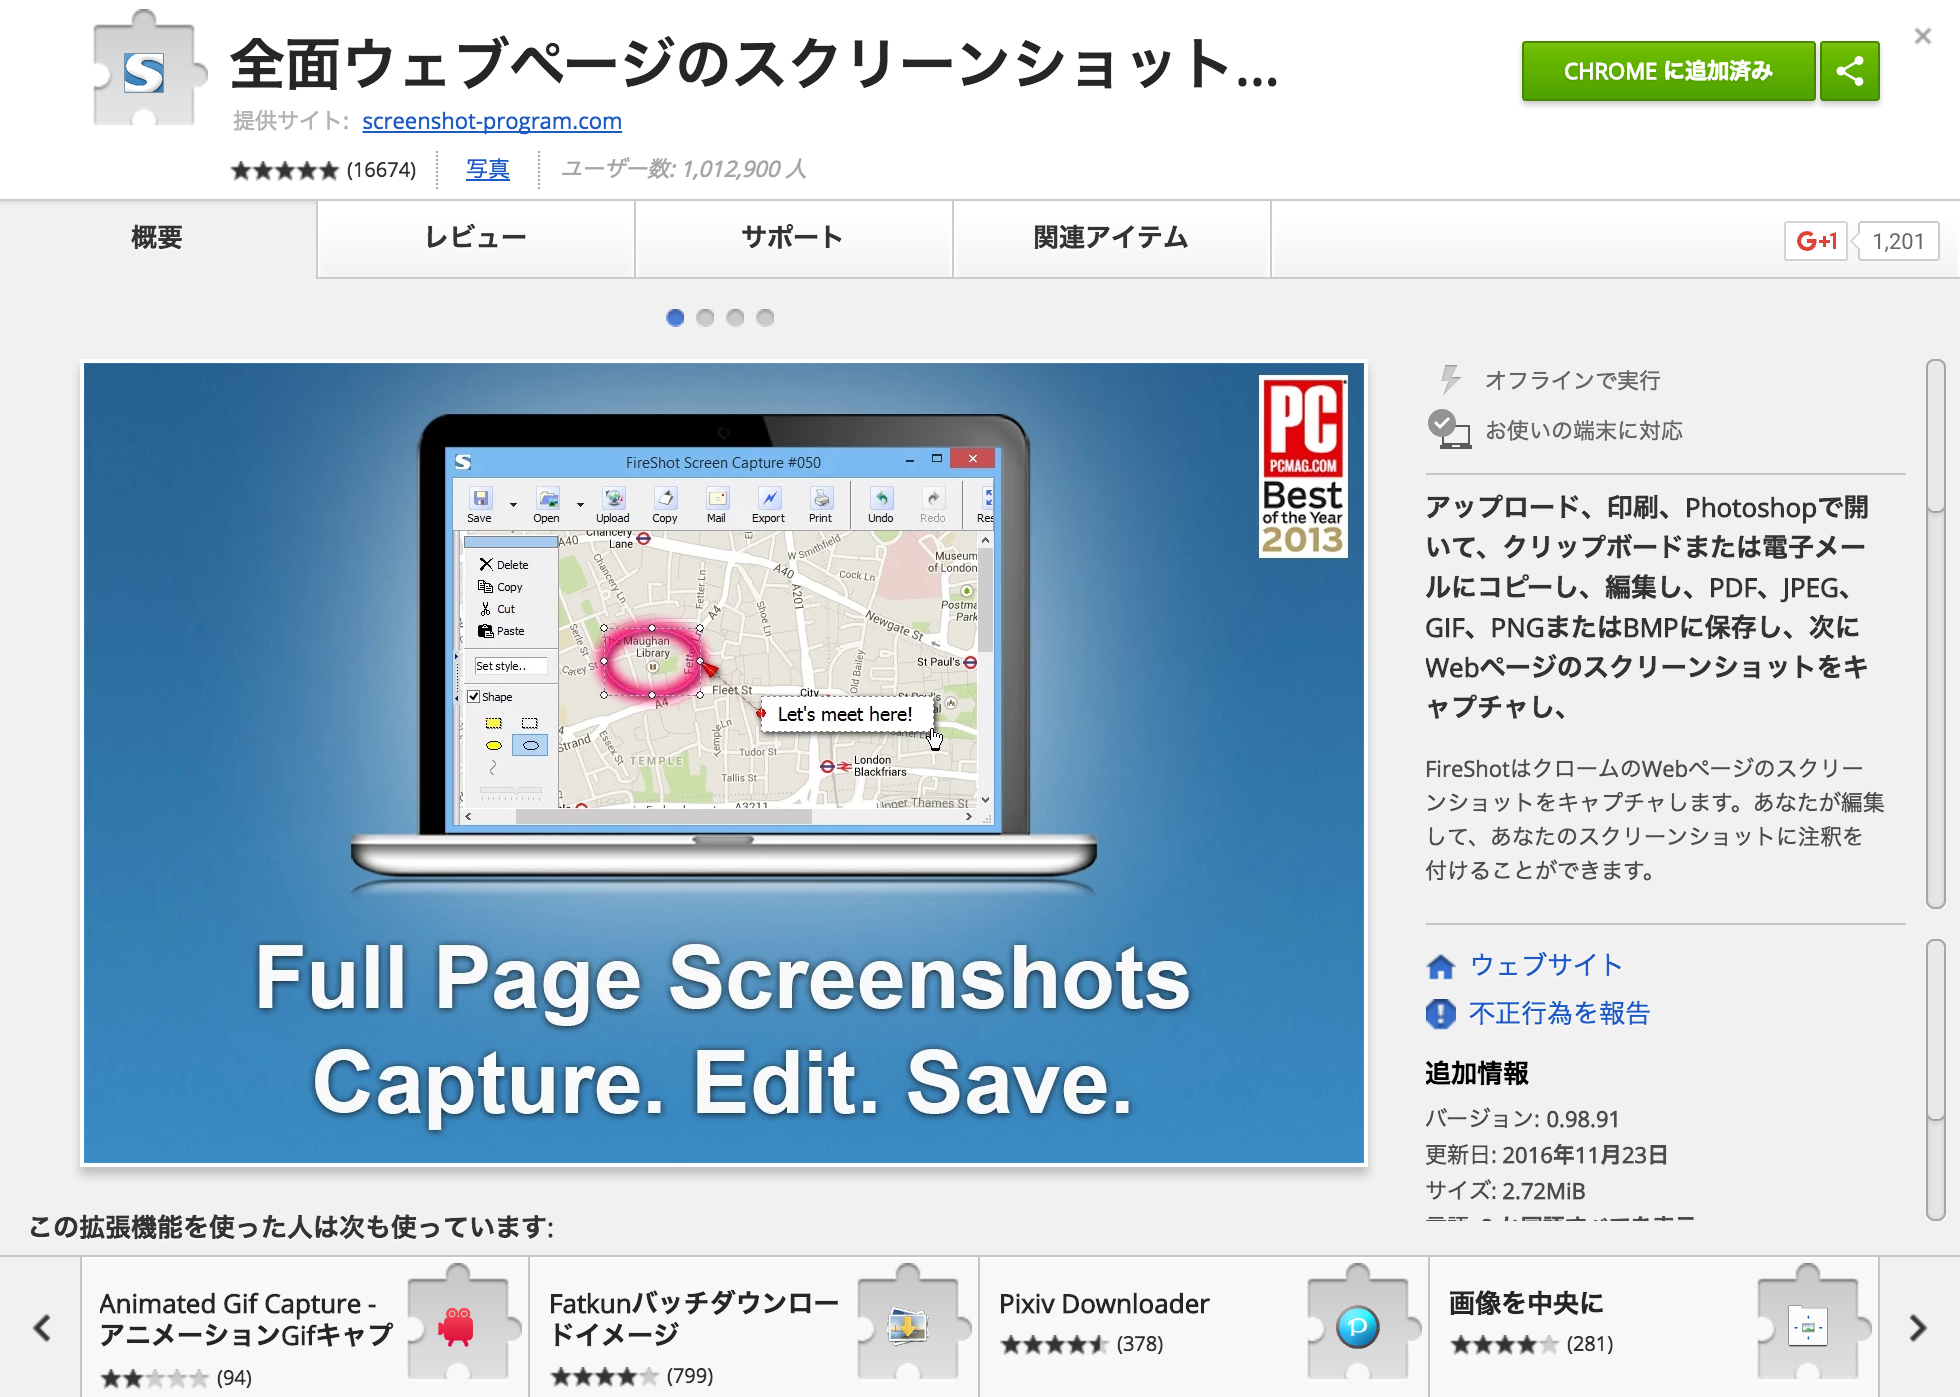Show next related extensions
This screenshot has height=1397, width=1960.
tap(1917, 1328)
